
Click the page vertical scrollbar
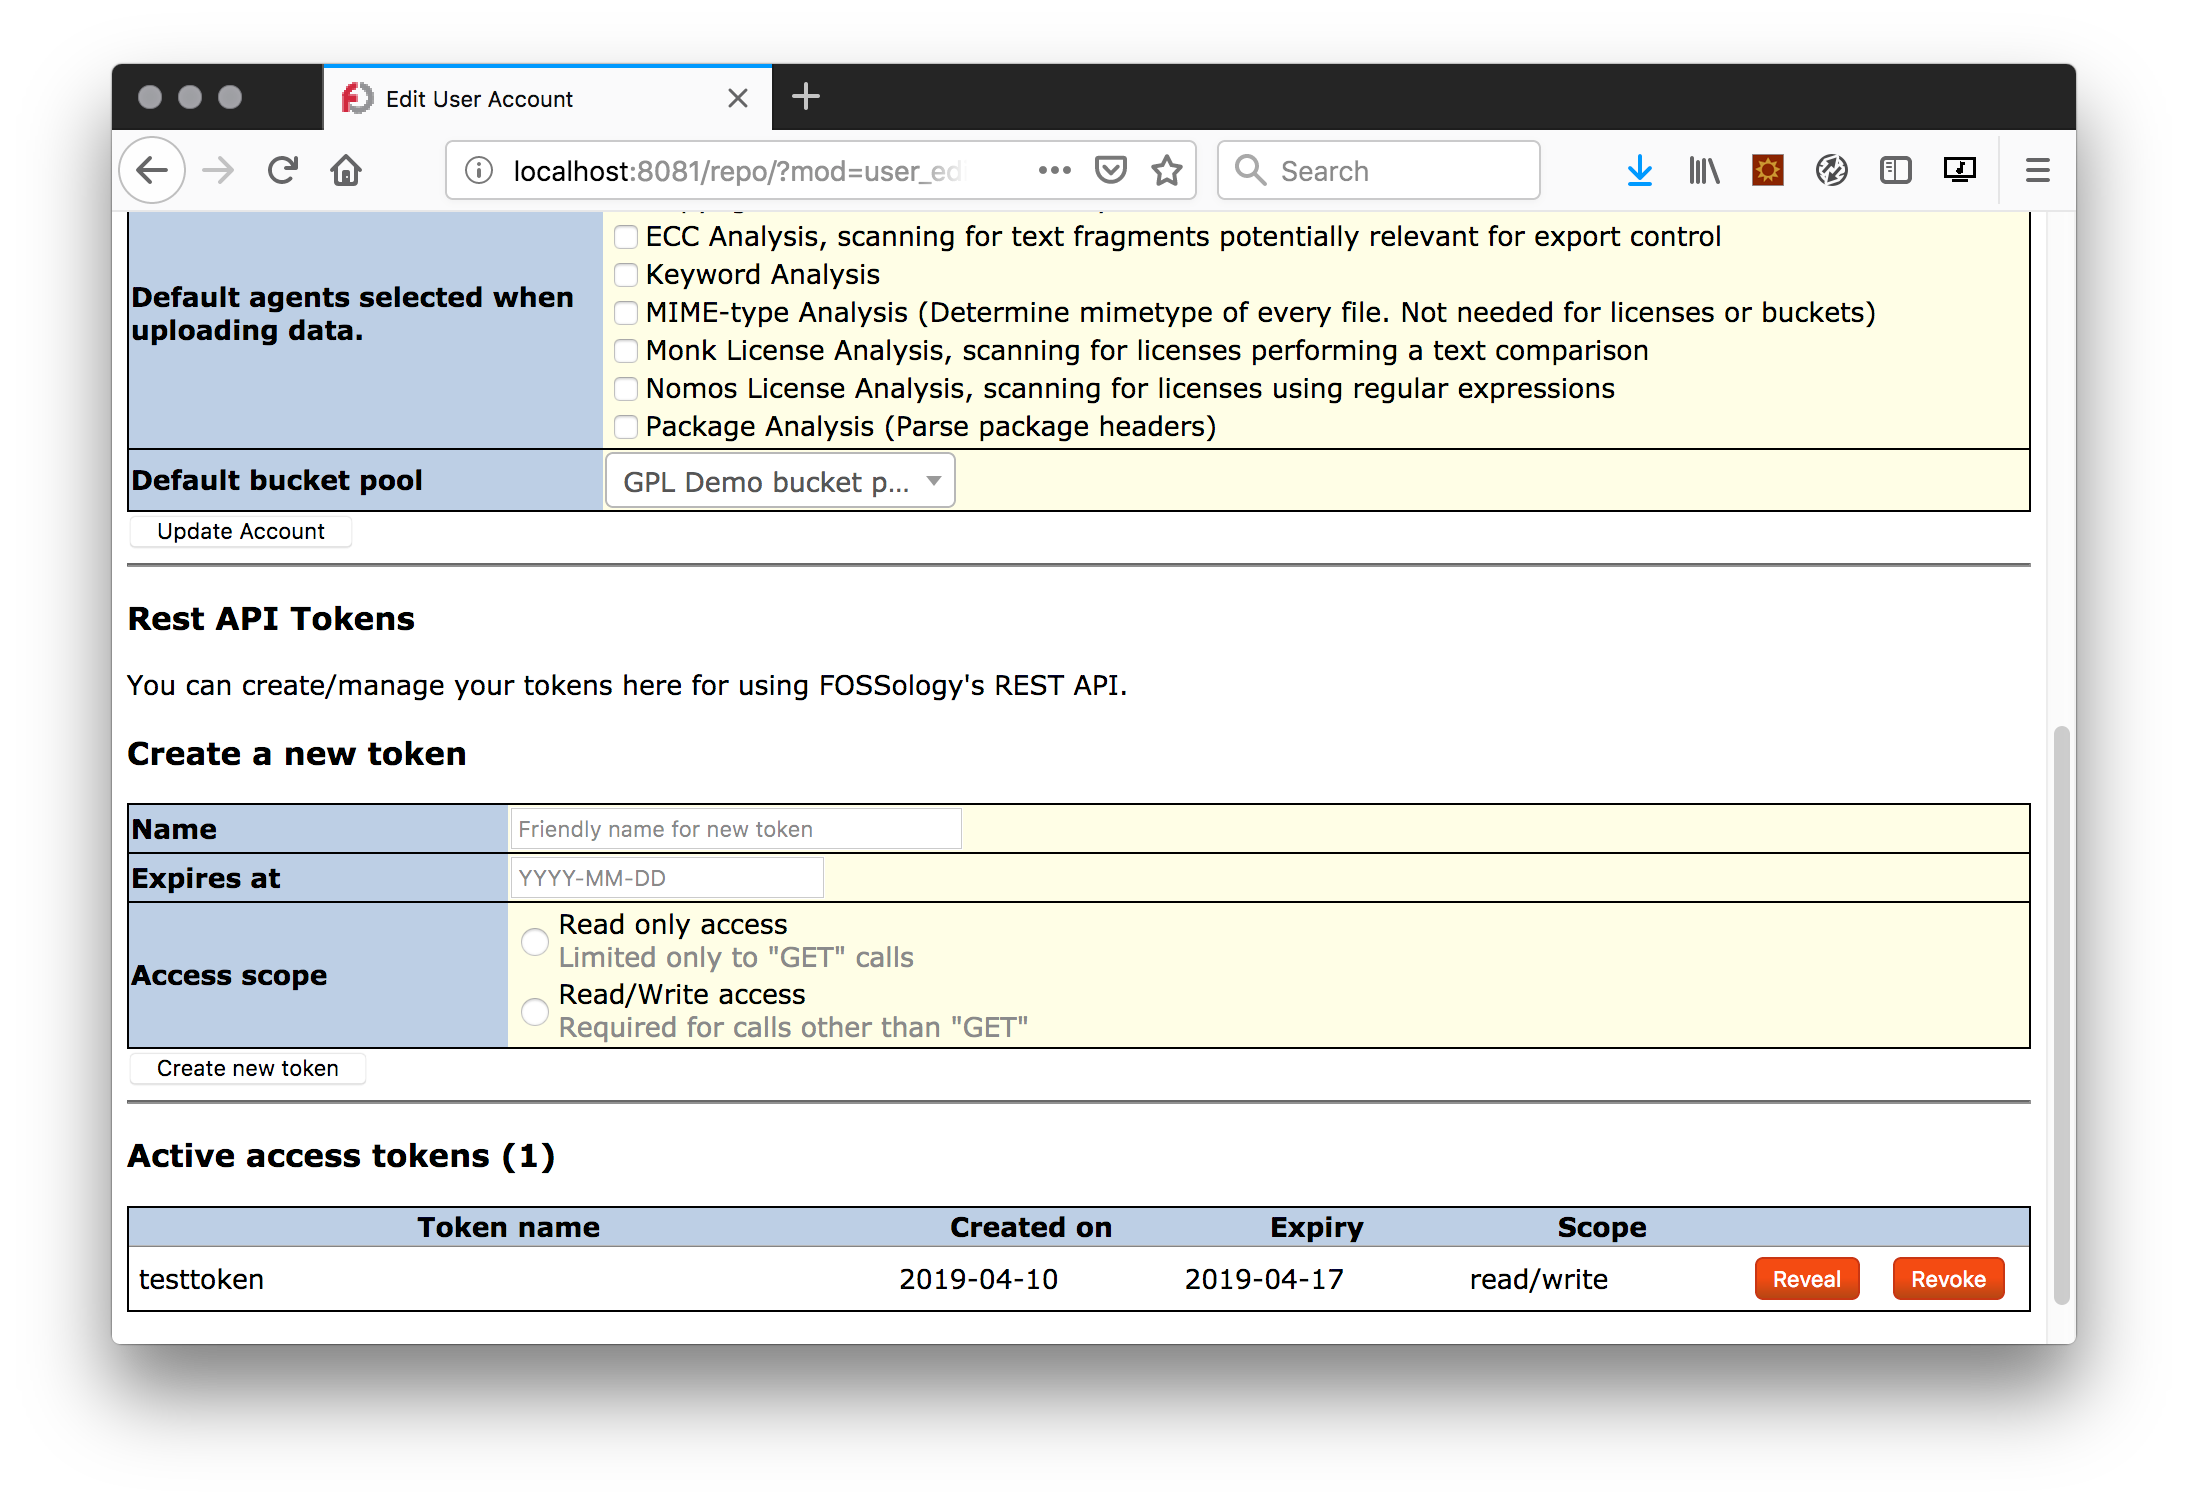coord(2061,1014)
